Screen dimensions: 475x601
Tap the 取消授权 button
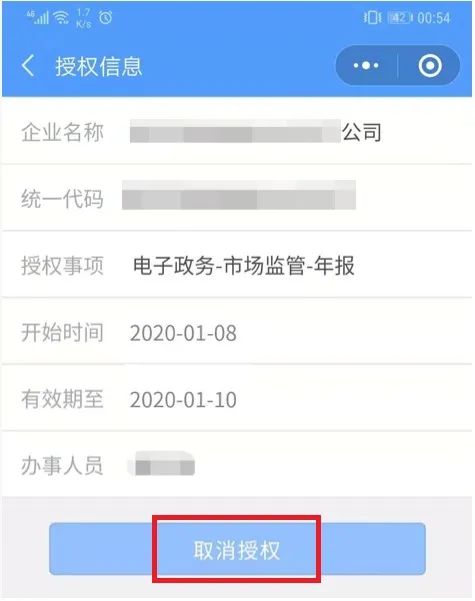[x=237, y=549]
